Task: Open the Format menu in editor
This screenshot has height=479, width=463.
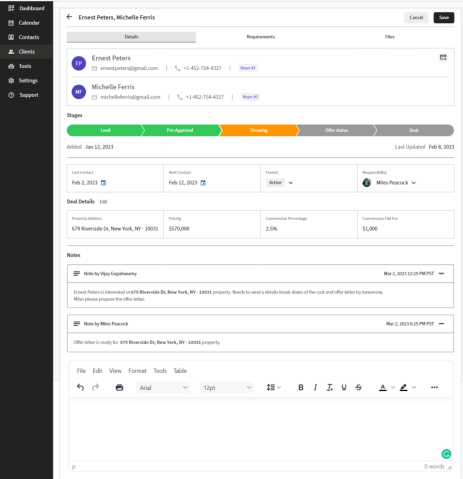Action: pos(137,371)
